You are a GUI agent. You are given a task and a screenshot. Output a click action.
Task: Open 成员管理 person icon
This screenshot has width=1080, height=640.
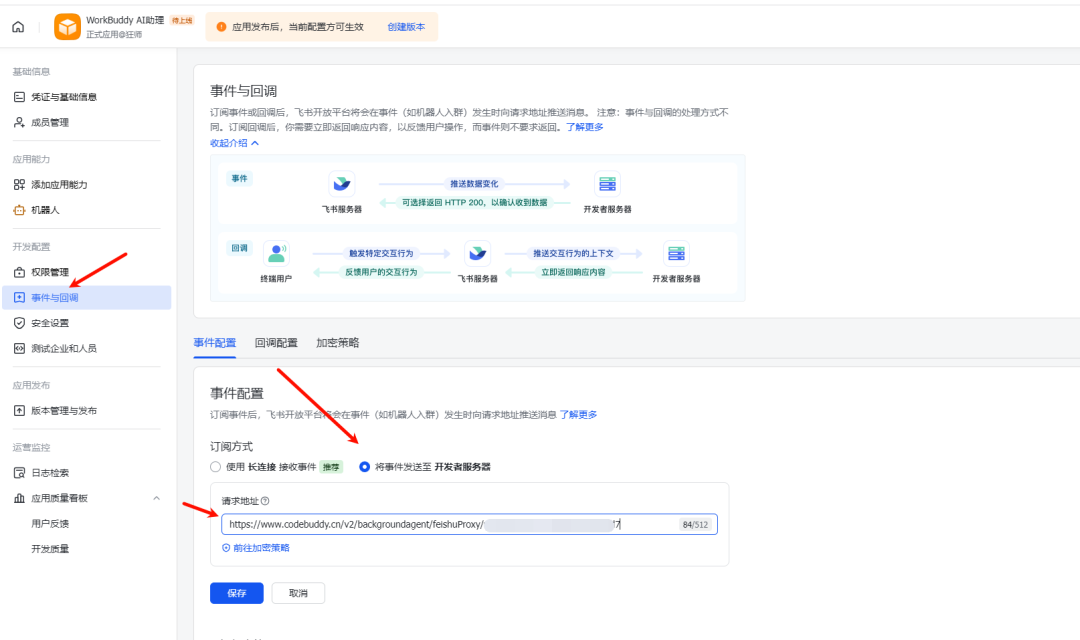[19, 123]
